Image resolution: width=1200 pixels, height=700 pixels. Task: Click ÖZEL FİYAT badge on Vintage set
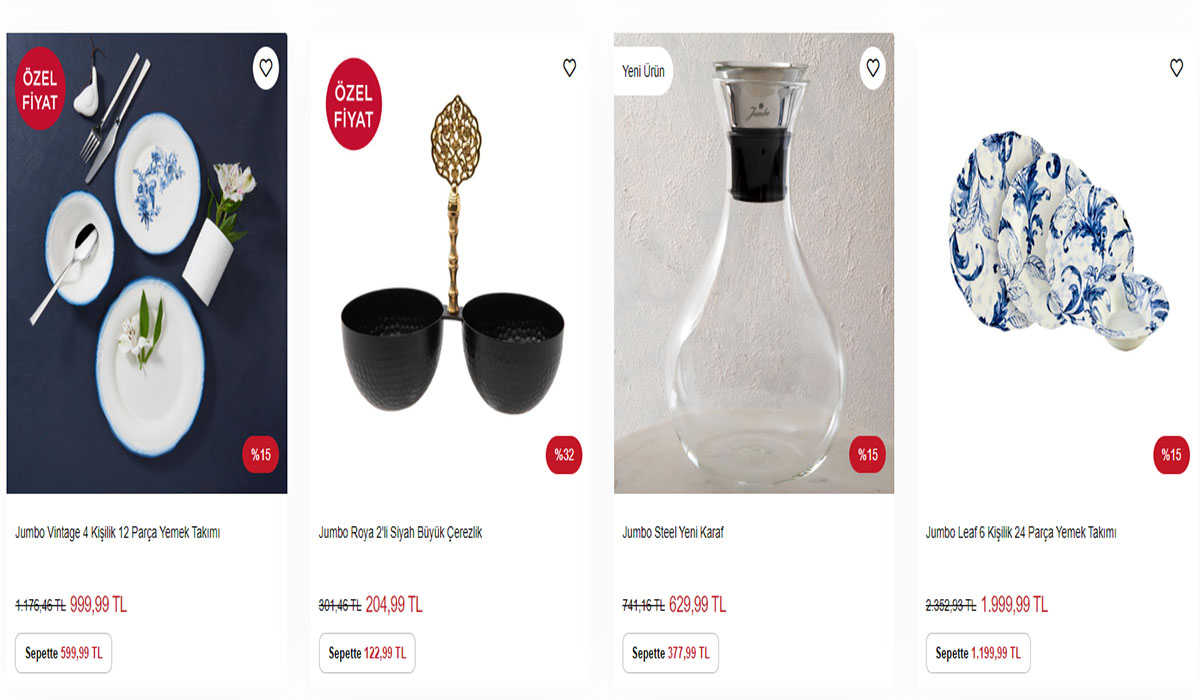(x=38, y=91)
